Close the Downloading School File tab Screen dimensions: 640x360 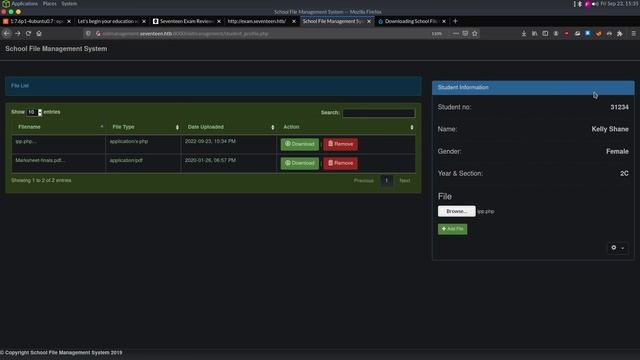pyautogui.click(x=444, y=21)
